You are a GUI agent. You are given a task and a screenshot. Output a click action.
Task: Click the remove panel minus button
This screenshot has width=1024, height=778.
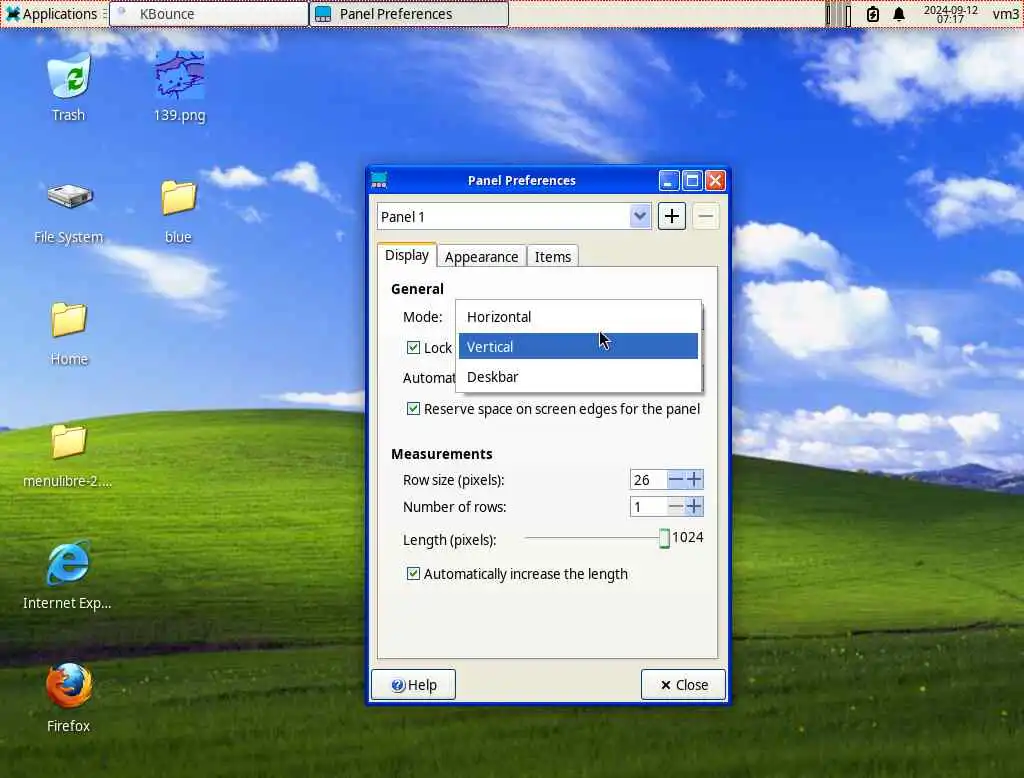[x=705, y=216]
